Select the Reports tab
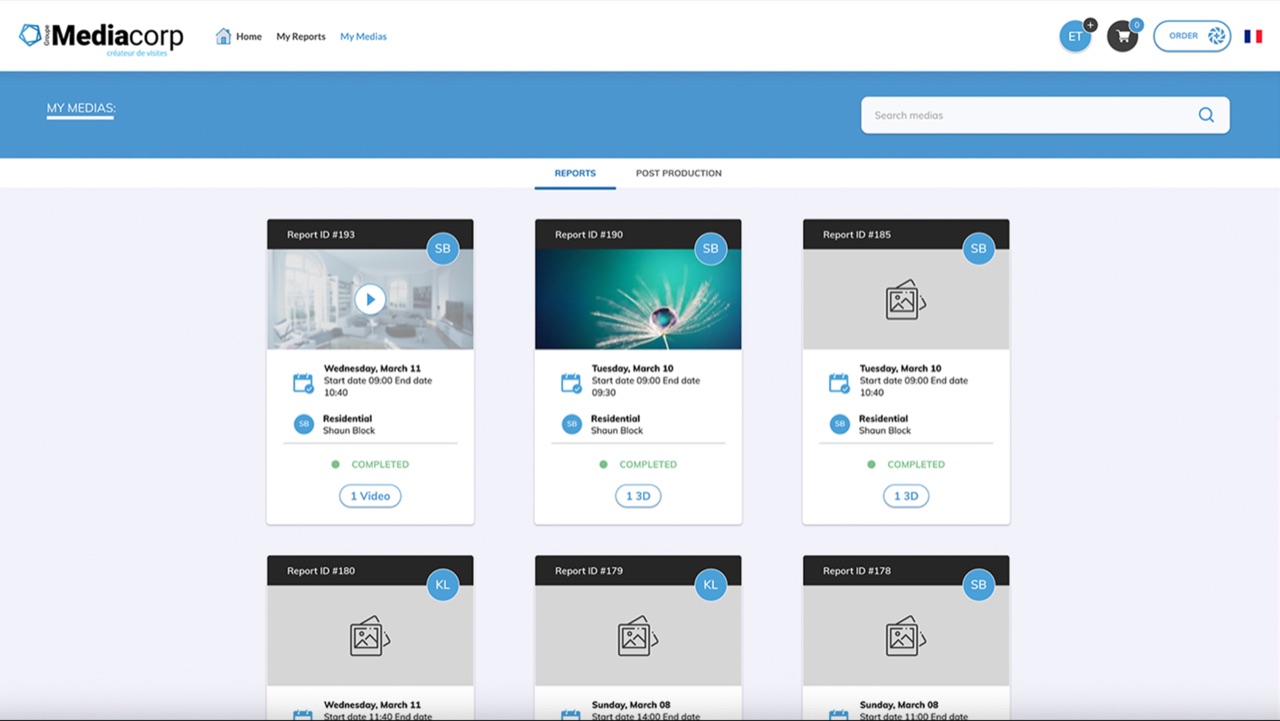 click(x=575, y=173)
